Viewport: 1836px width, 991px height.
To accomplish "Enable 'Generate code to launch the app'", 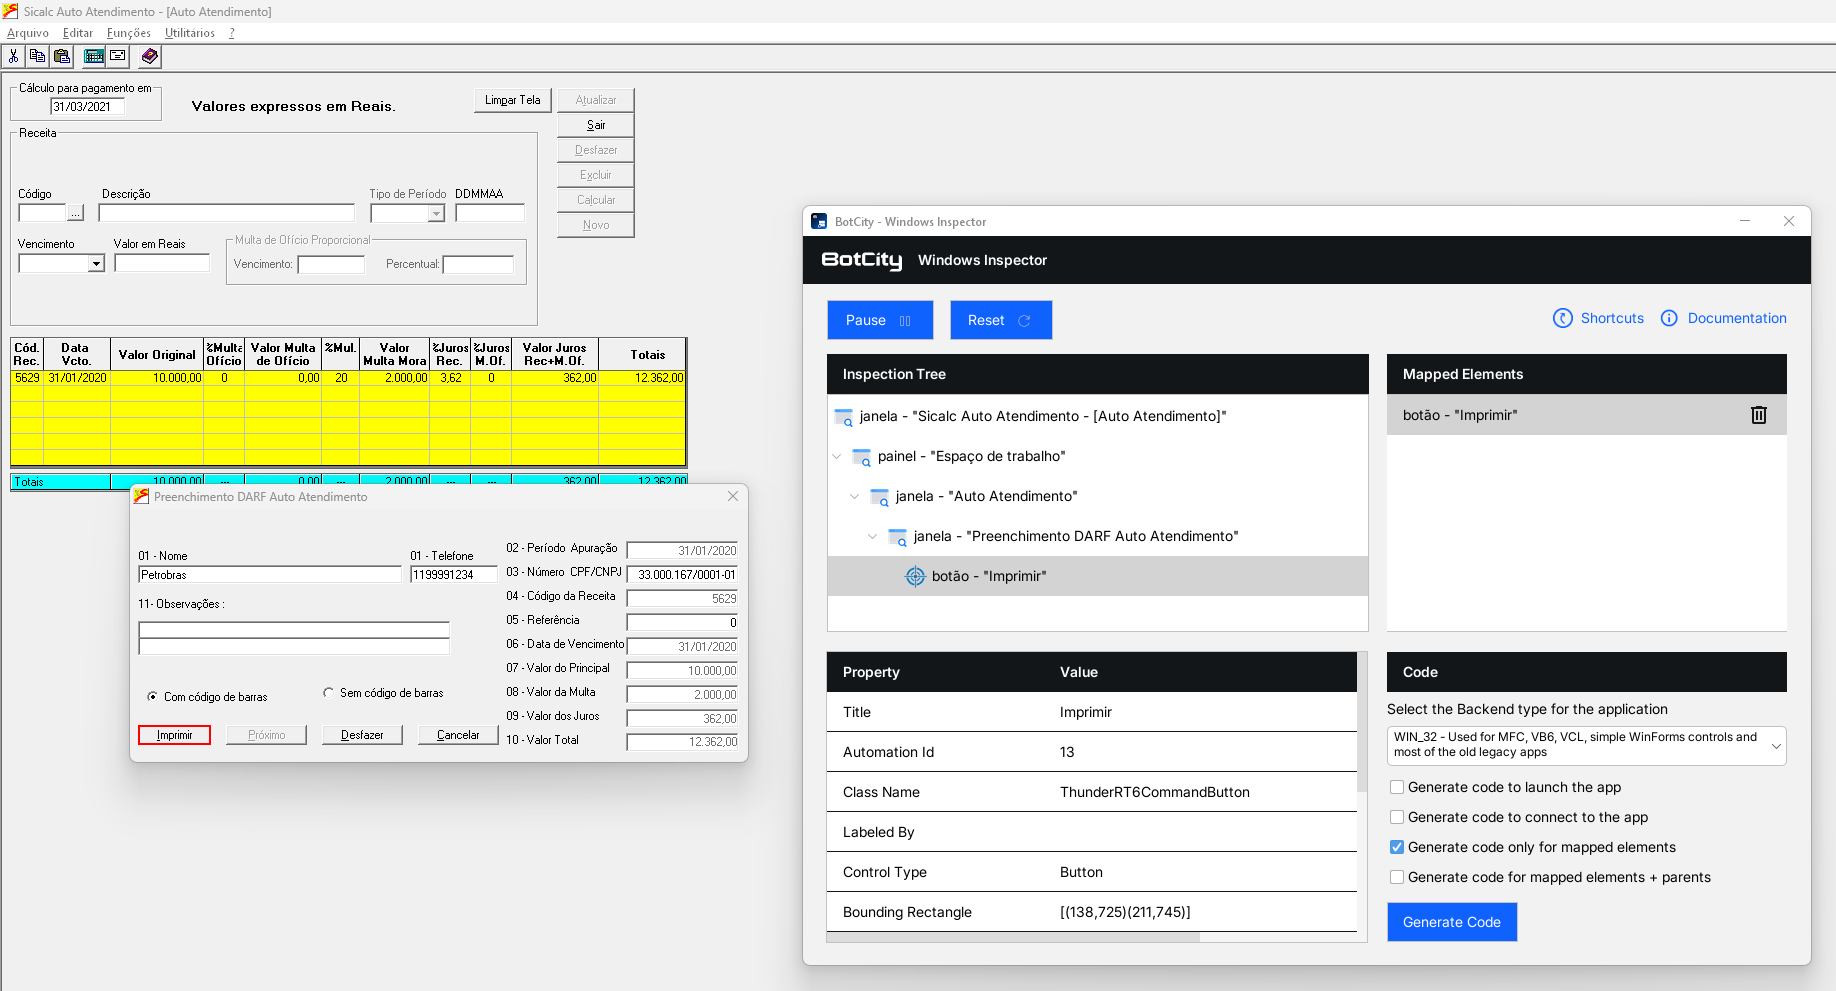I will pos(1397,787).
